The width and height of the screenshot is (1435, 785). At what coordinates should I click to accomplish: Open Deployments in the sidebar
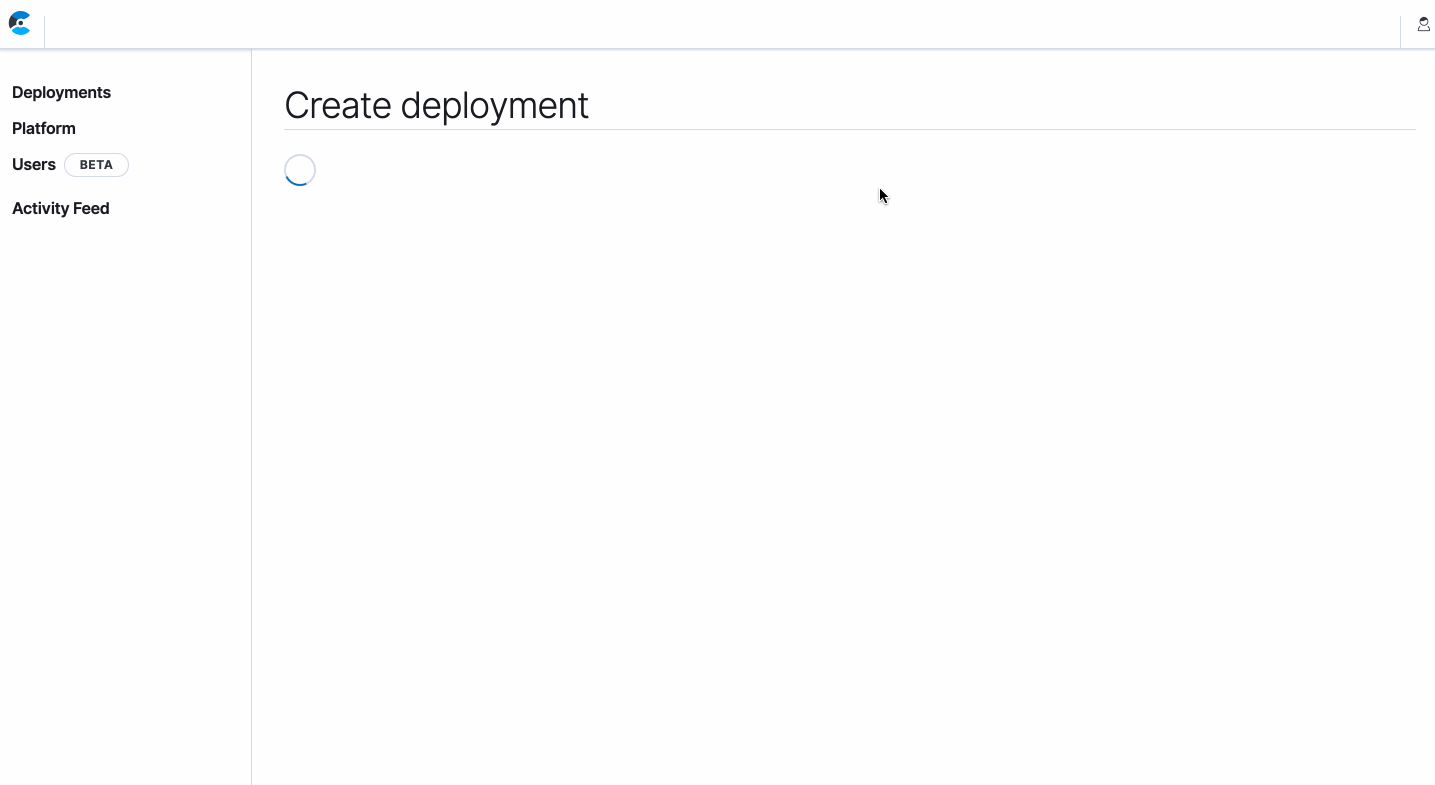61,92
